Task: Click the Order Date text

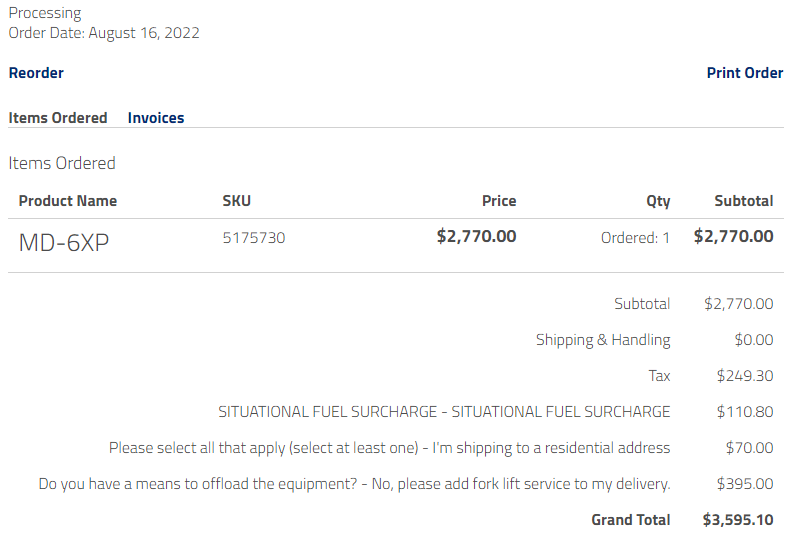Action: pos(104,33)
